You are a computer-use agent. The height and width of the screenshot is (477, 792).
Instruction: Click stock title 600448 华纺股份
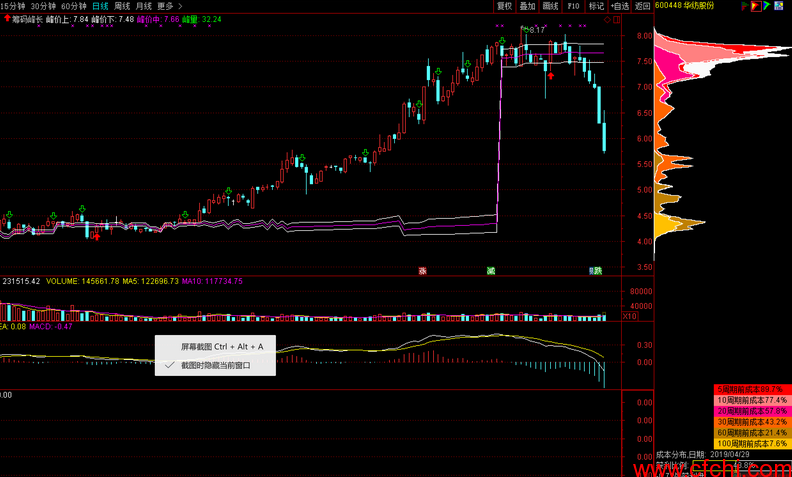pos(684,6)
